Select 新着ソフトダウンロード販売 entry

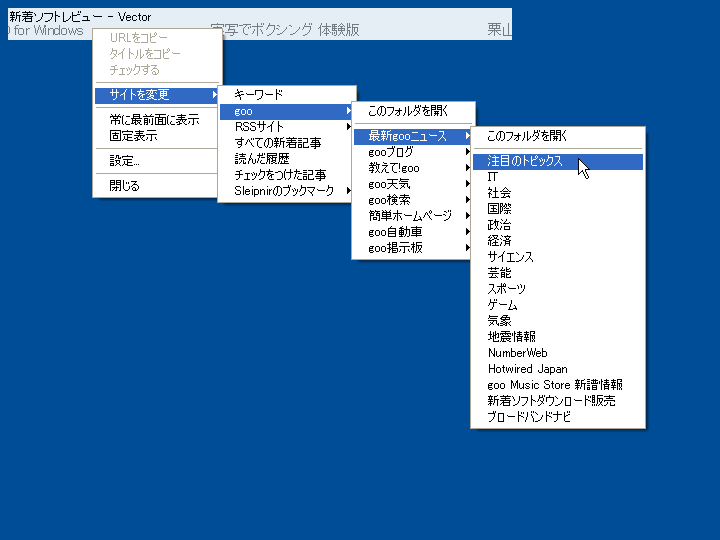pyautogui.click(x=558, y=400)
